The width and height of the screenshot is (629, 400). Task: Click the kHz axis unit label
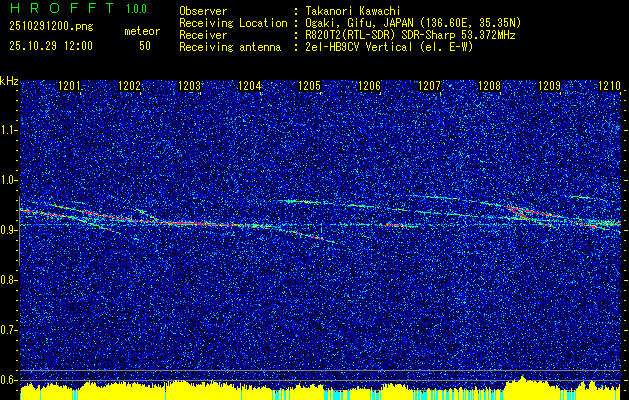coord(9,81)
